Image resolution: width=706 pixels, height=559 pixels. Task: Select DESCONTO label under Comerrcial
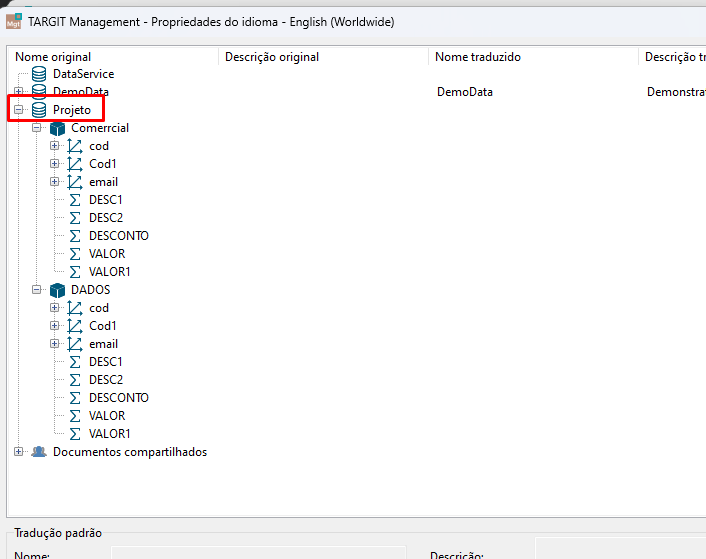(x=119, y=236)
